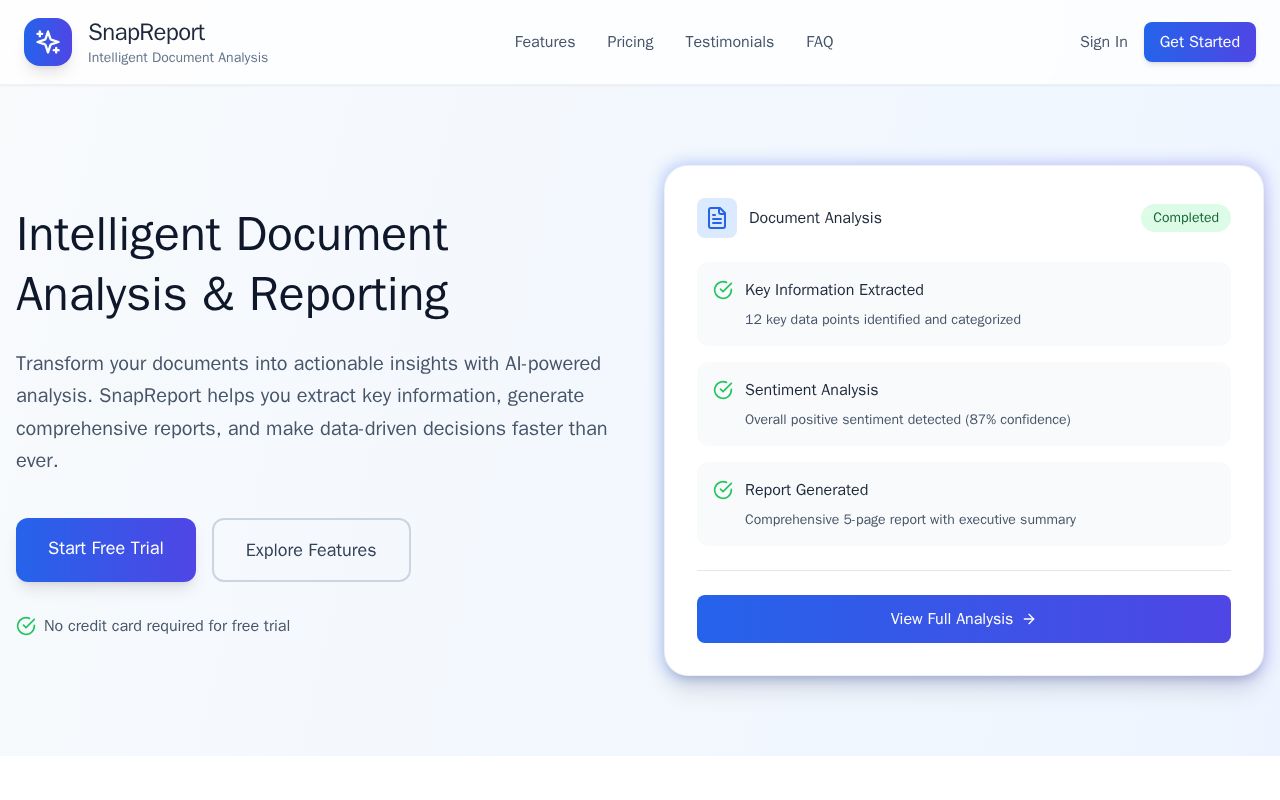
Task: Click the SnapReport sparkle logo icon
Action: point(48,42)
